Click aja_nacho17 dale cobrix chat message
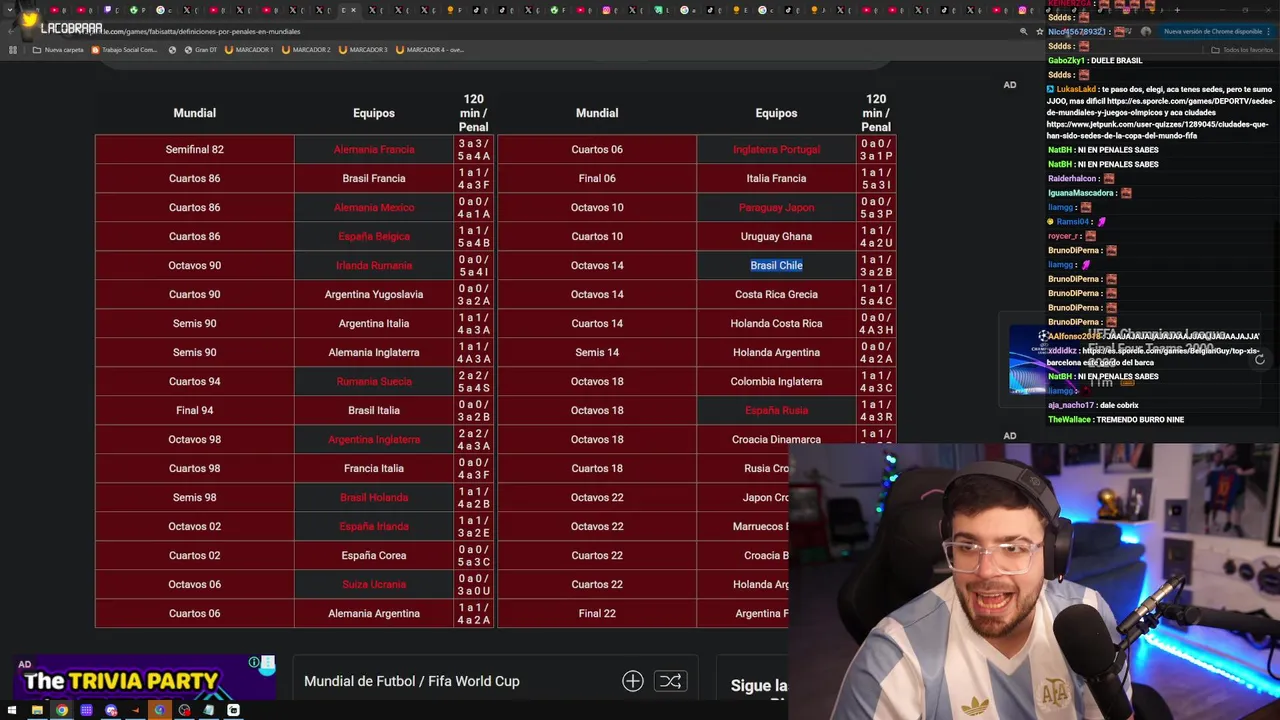The height and width of the screenshot is (720, 1280). click(x=1093, y=405)
